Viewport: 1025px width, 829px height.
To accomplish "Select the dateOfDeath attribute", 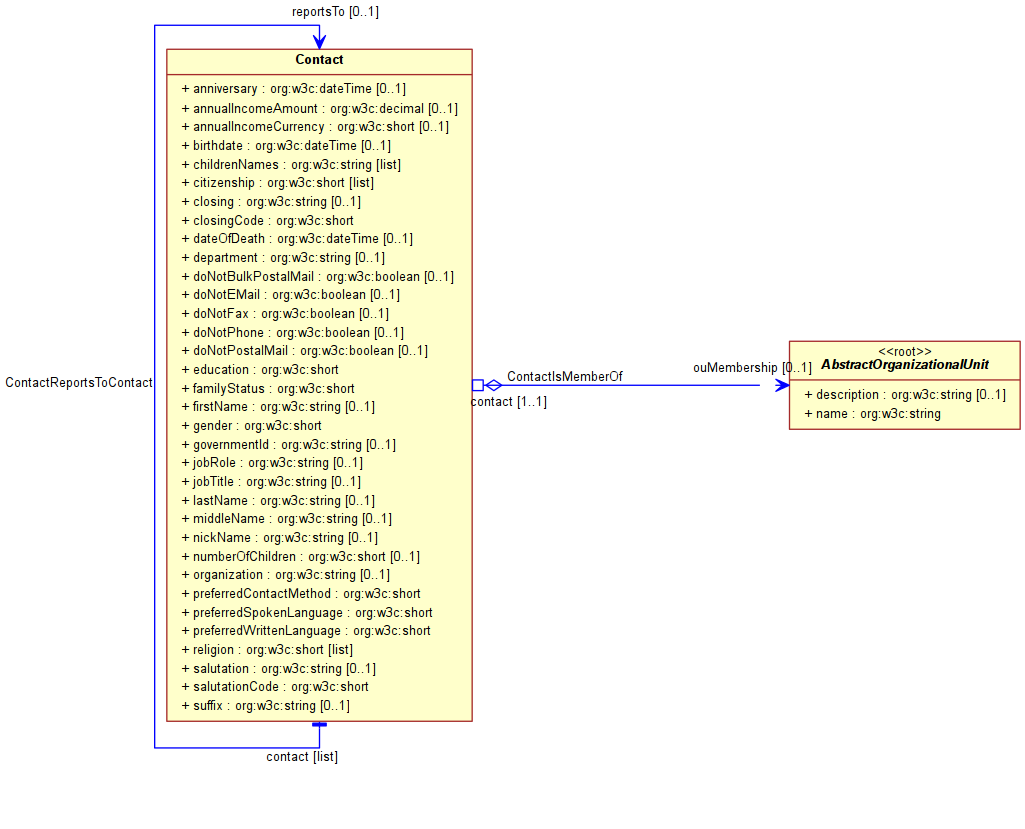I will (x=297, y=239).
